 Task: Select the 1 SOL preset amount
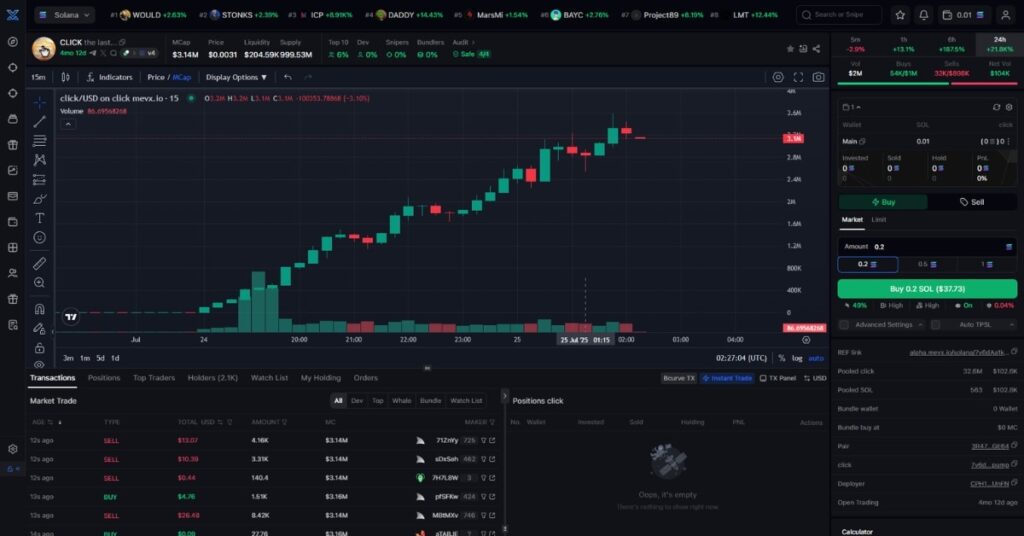click(987, 264)
